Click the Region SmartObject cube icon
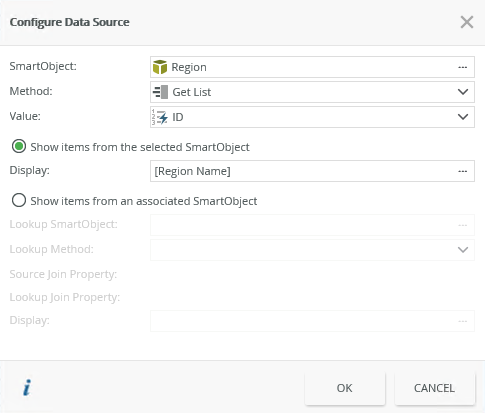Screen dimensions: 485x413 pos(160,67)
